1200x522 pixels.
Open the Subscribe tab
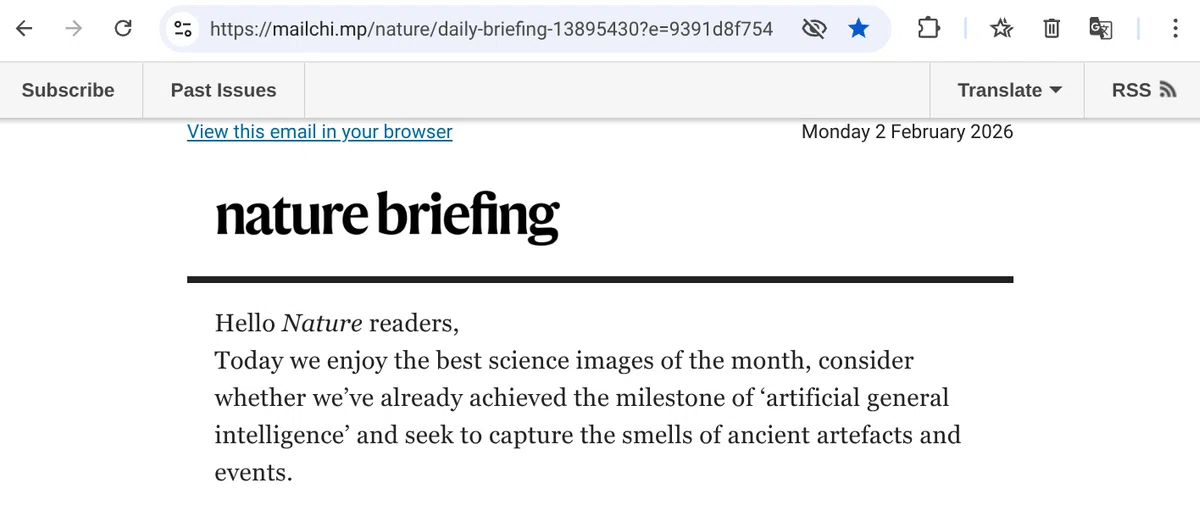coord(68,90)
